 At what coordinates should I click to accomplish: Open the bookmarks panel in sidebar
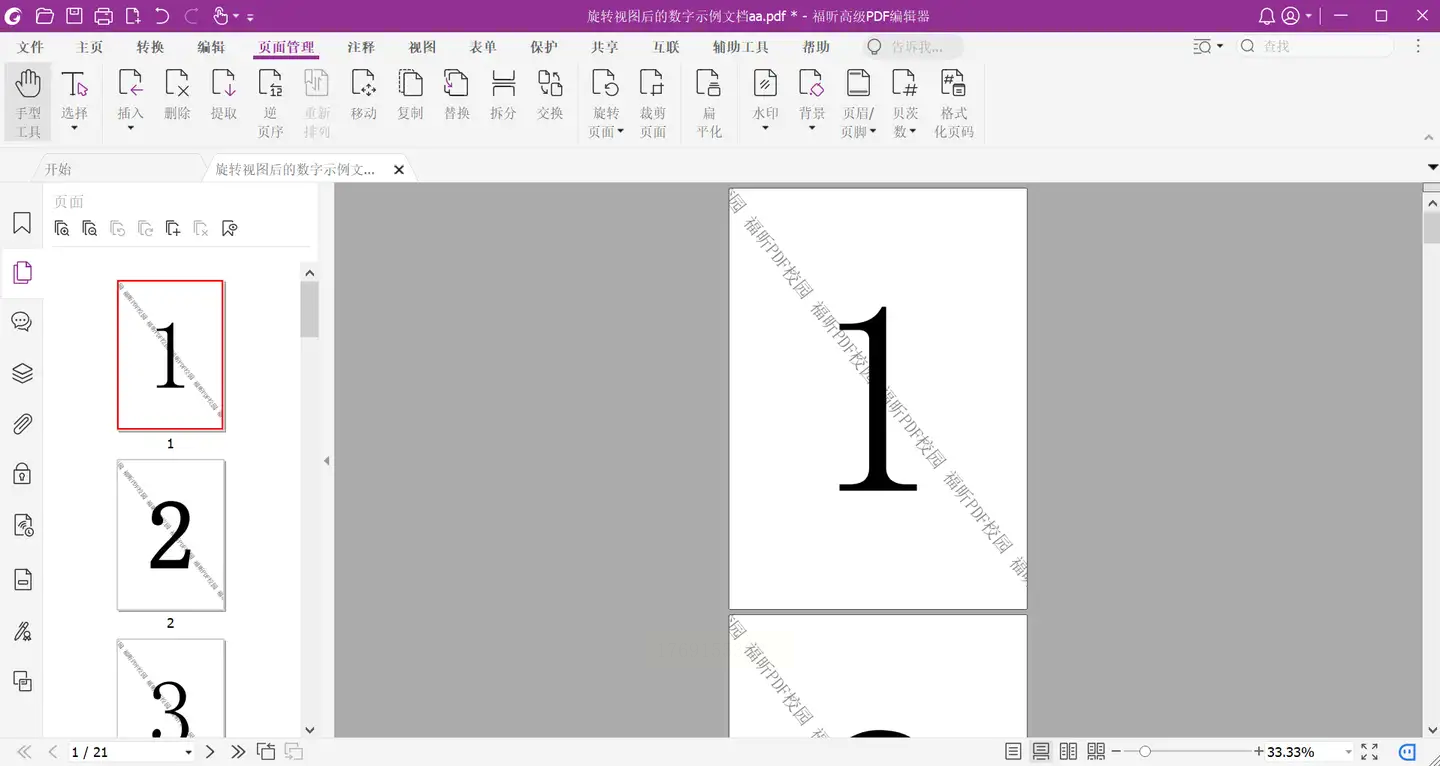point(22,223)
